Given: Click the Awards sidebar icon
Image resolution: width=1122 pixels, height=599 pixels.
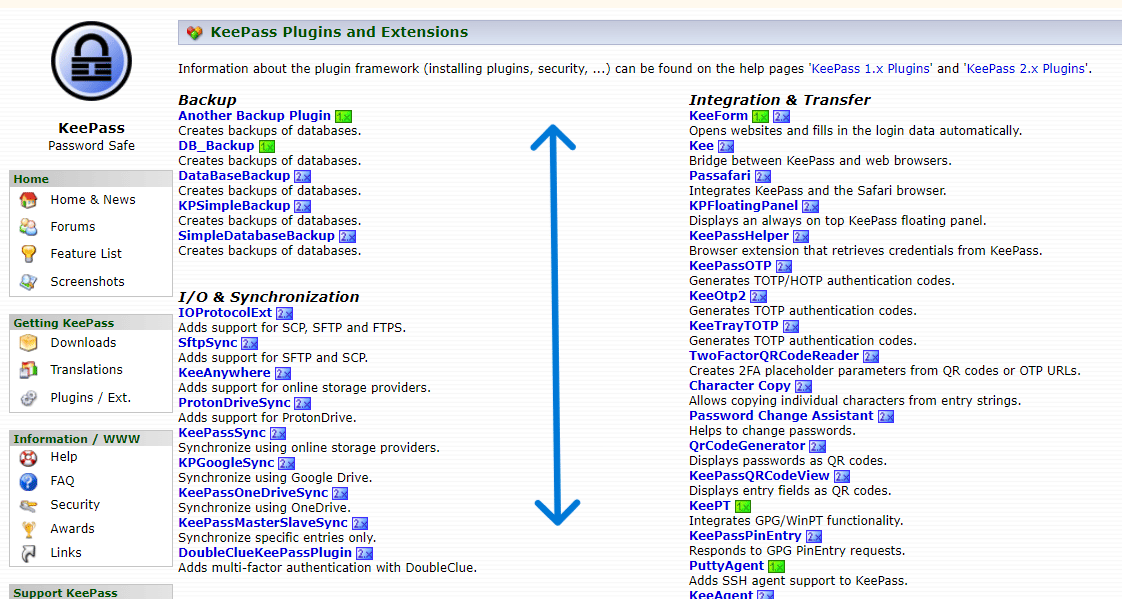Looking at the screenshot, I should [29, 528].
